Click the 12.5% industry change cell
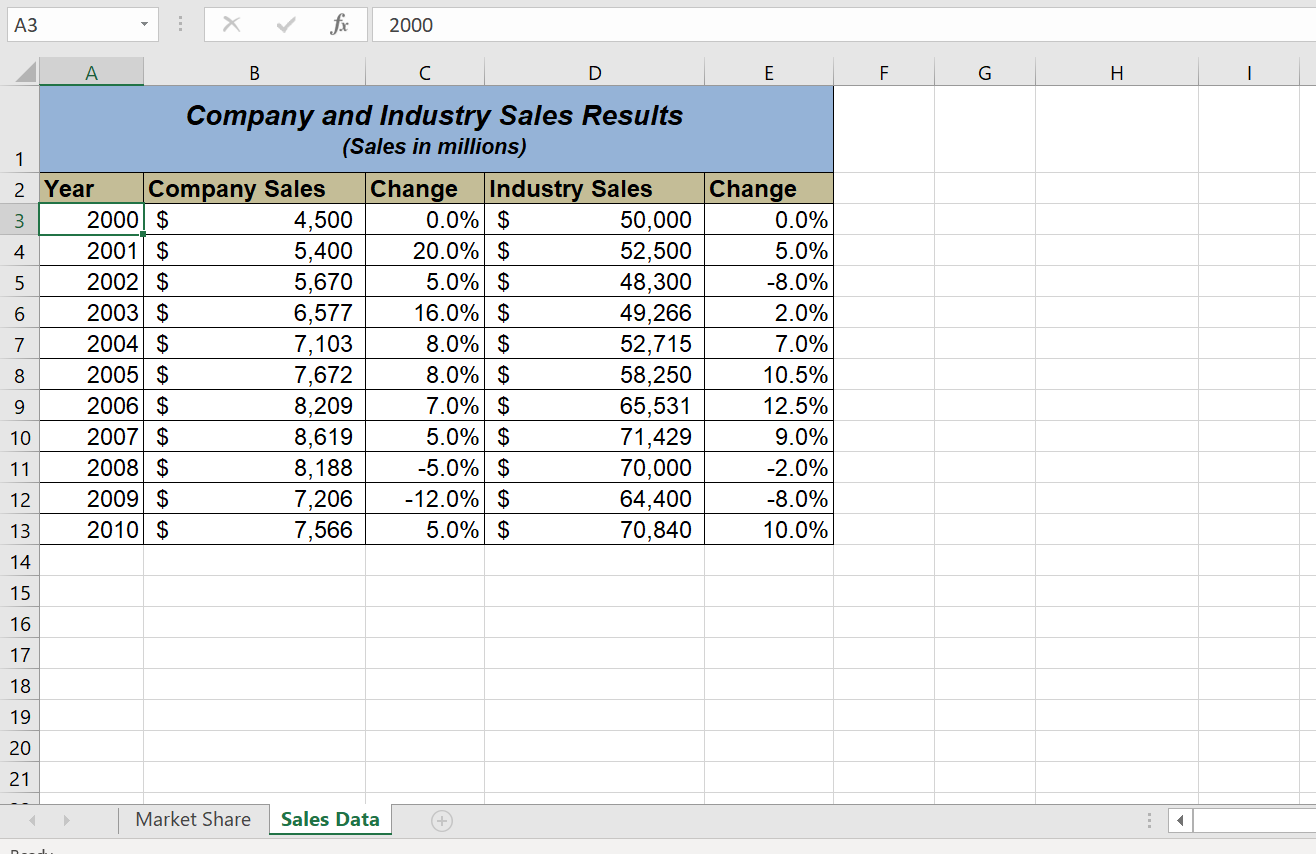1316x854 pixels. tap(768, 405)
